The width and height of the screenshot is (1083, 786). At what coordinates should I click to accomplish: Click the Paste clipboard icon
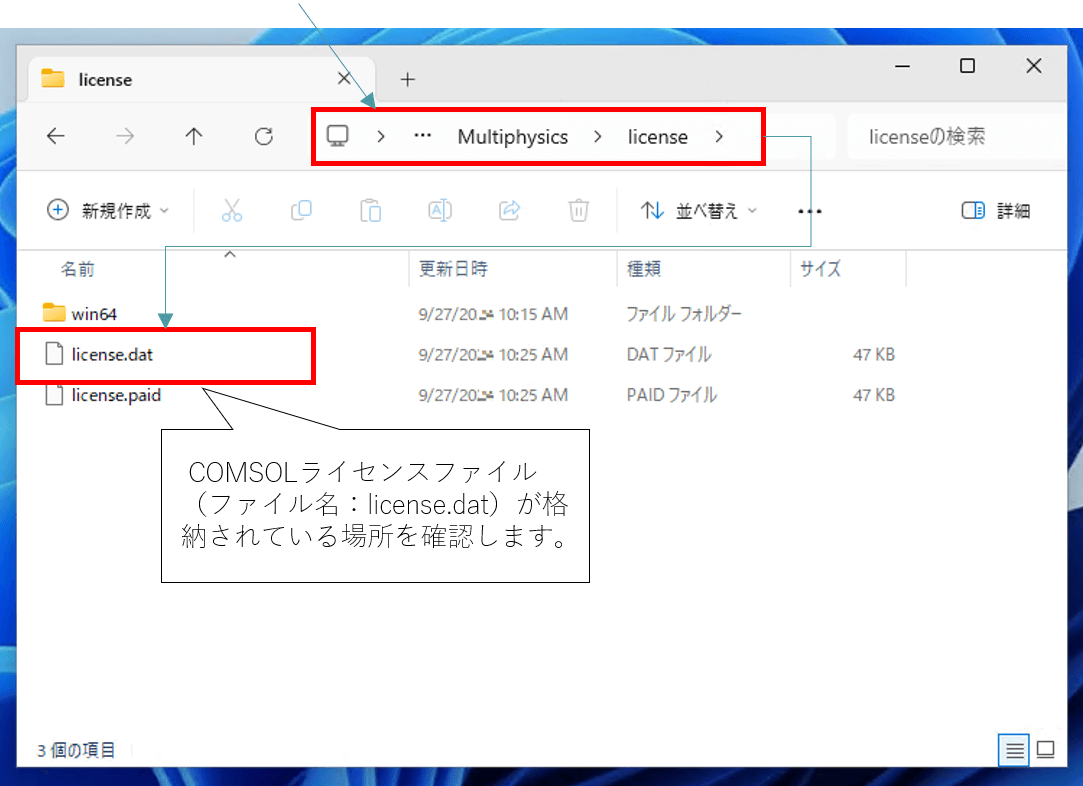(x=371, y=210)
